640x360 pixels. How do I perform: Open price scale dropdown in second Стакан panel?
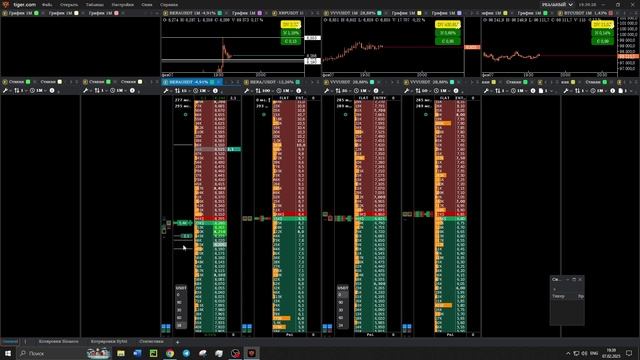pyautogui.click(x=100, y=91)
